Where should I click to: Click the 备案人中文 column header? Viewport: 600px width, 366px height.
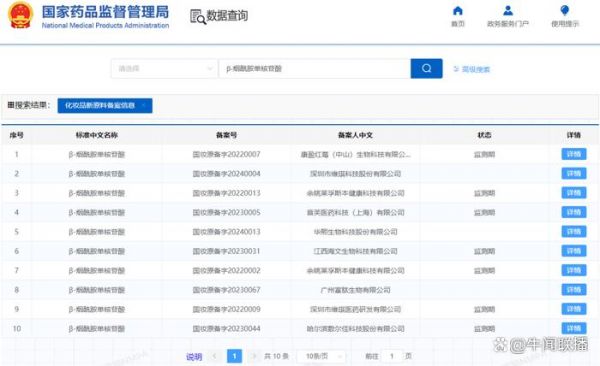[355, 135]
